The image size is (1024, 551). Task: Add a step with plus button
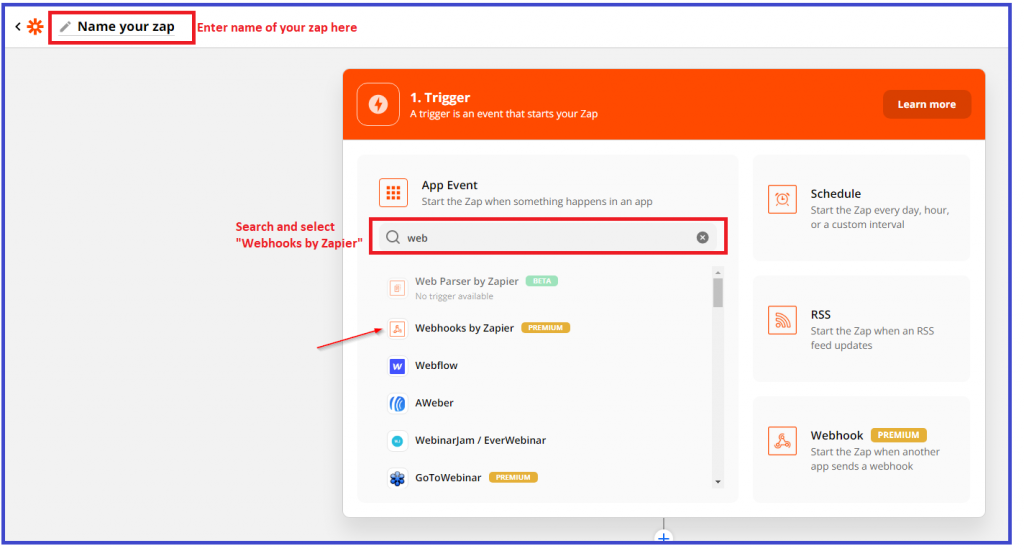click(x=664, y=538)
